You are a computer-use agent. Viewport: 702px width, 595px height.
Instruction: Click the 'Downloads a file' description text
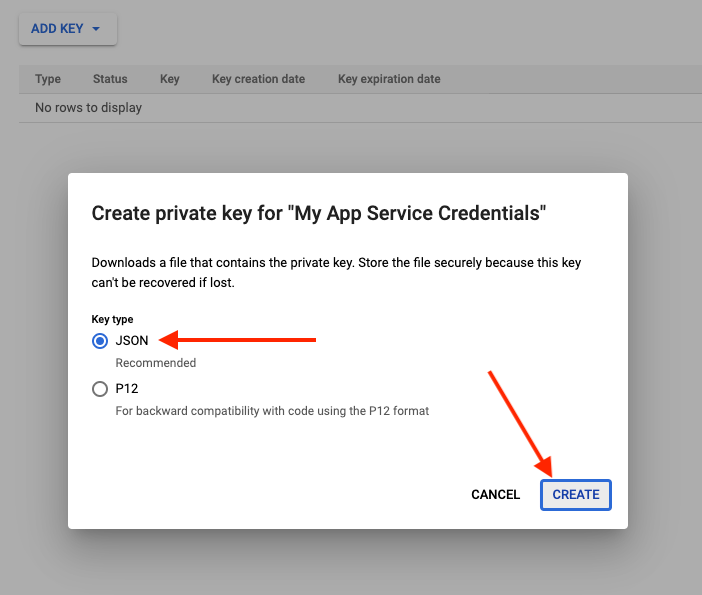(336, 272)
